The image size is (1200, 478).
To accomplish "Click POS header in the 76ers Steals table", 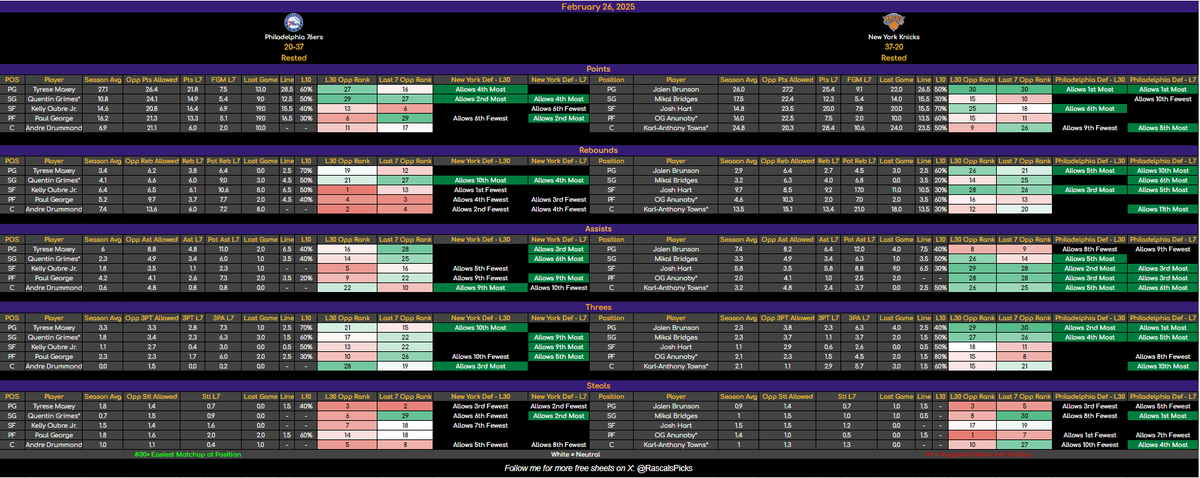I will pos(12,398).
